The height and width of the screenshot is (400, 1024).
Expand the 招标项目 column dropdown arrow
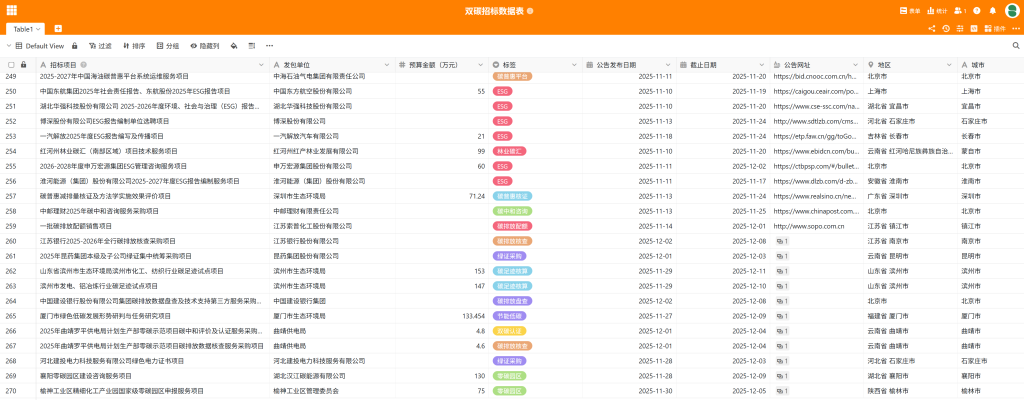(x=263, y=64)
